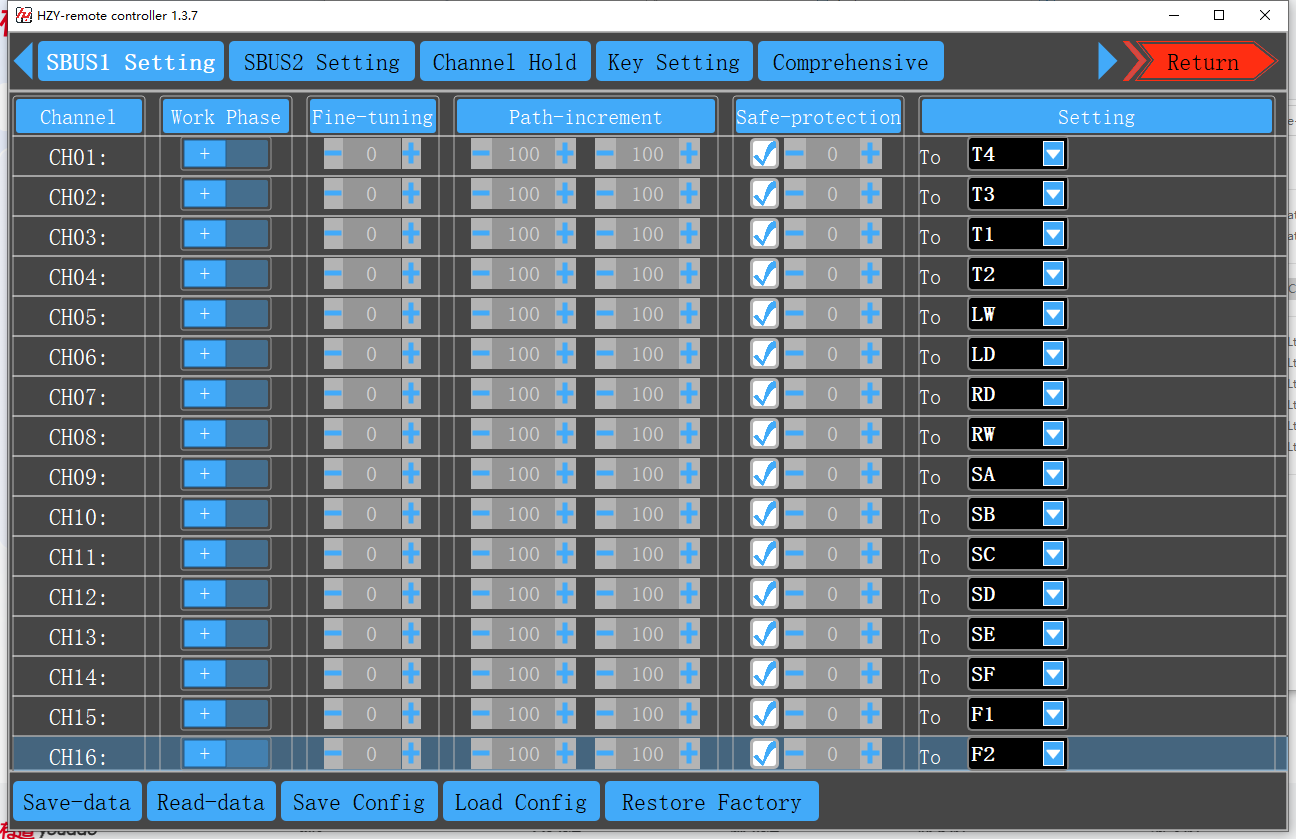The height and width of the screenshot is (839, 1296).
Task: Click the Restore Factory button
Action: 711,802
